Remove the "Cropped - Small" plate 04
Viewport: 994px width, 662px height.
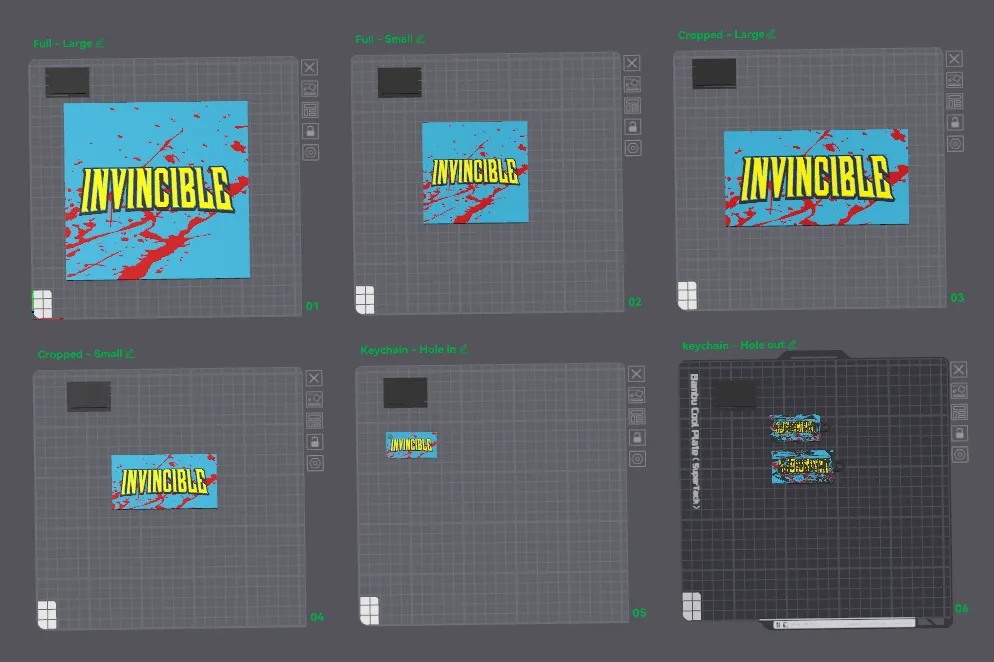tap(314, 378)
